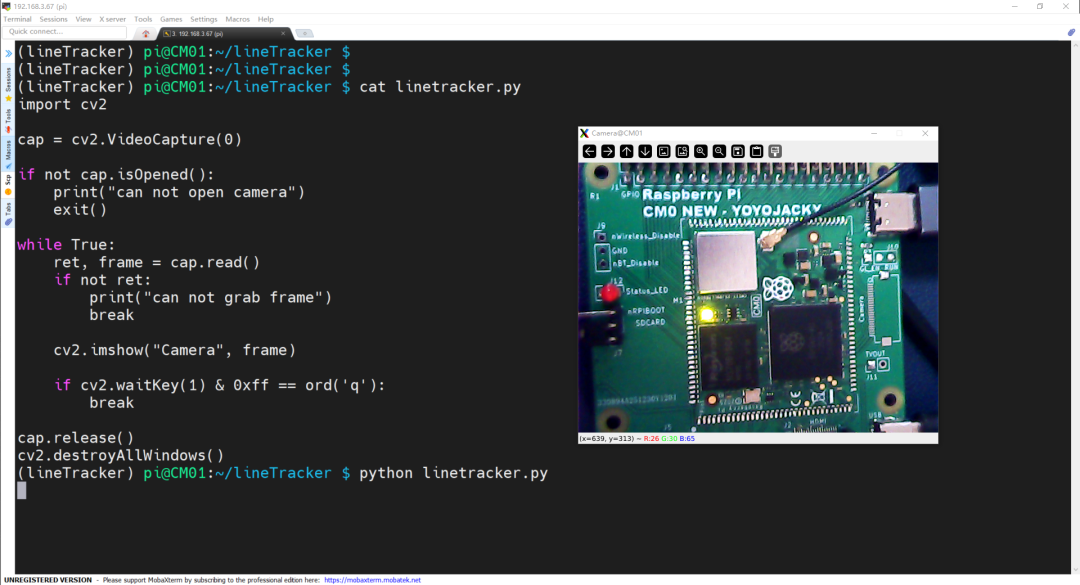Select the 3. 192.168.3.67 (pi) session tab
Image resolution: width=1080 pixels, height=585 pixels.
coord(224,34)
